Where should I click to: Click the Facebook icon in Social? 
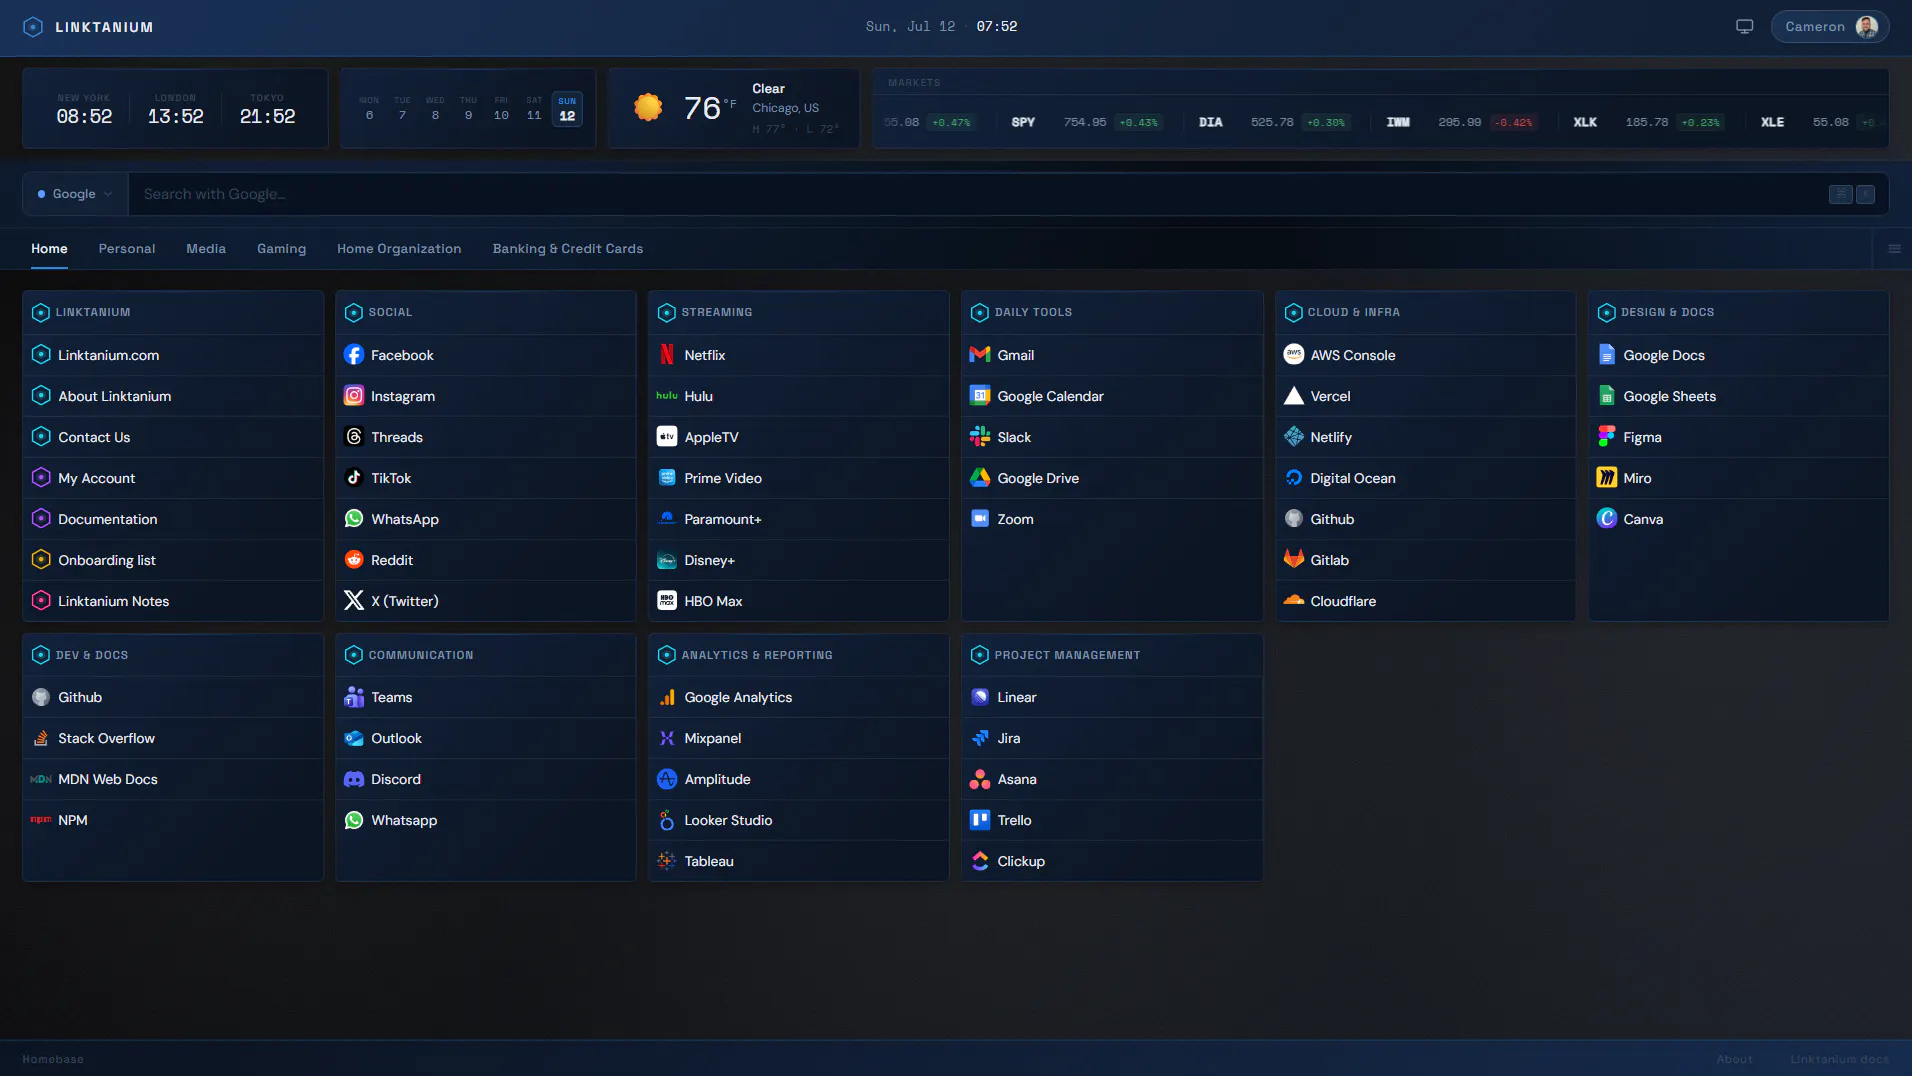point(354,355)
